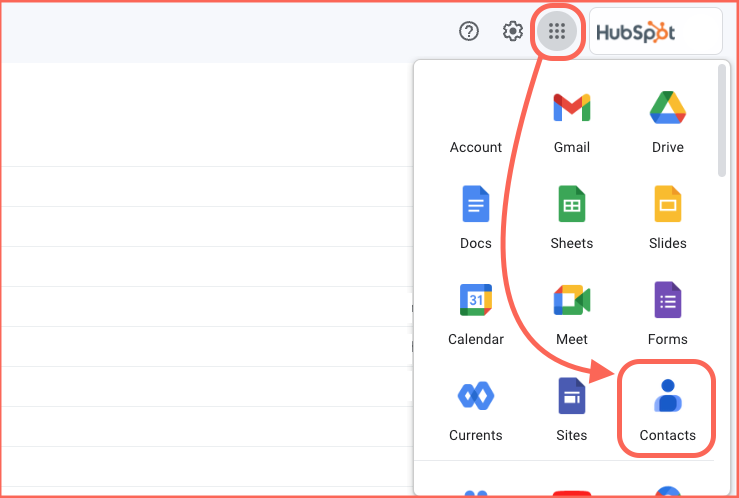Open the Google apps grid launcher

coord(557,31)
